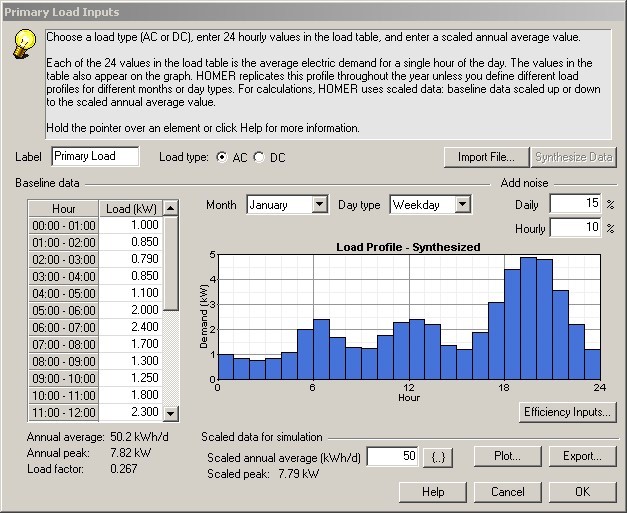Click the load table scrollbar thumb

(x=171, y=263)
